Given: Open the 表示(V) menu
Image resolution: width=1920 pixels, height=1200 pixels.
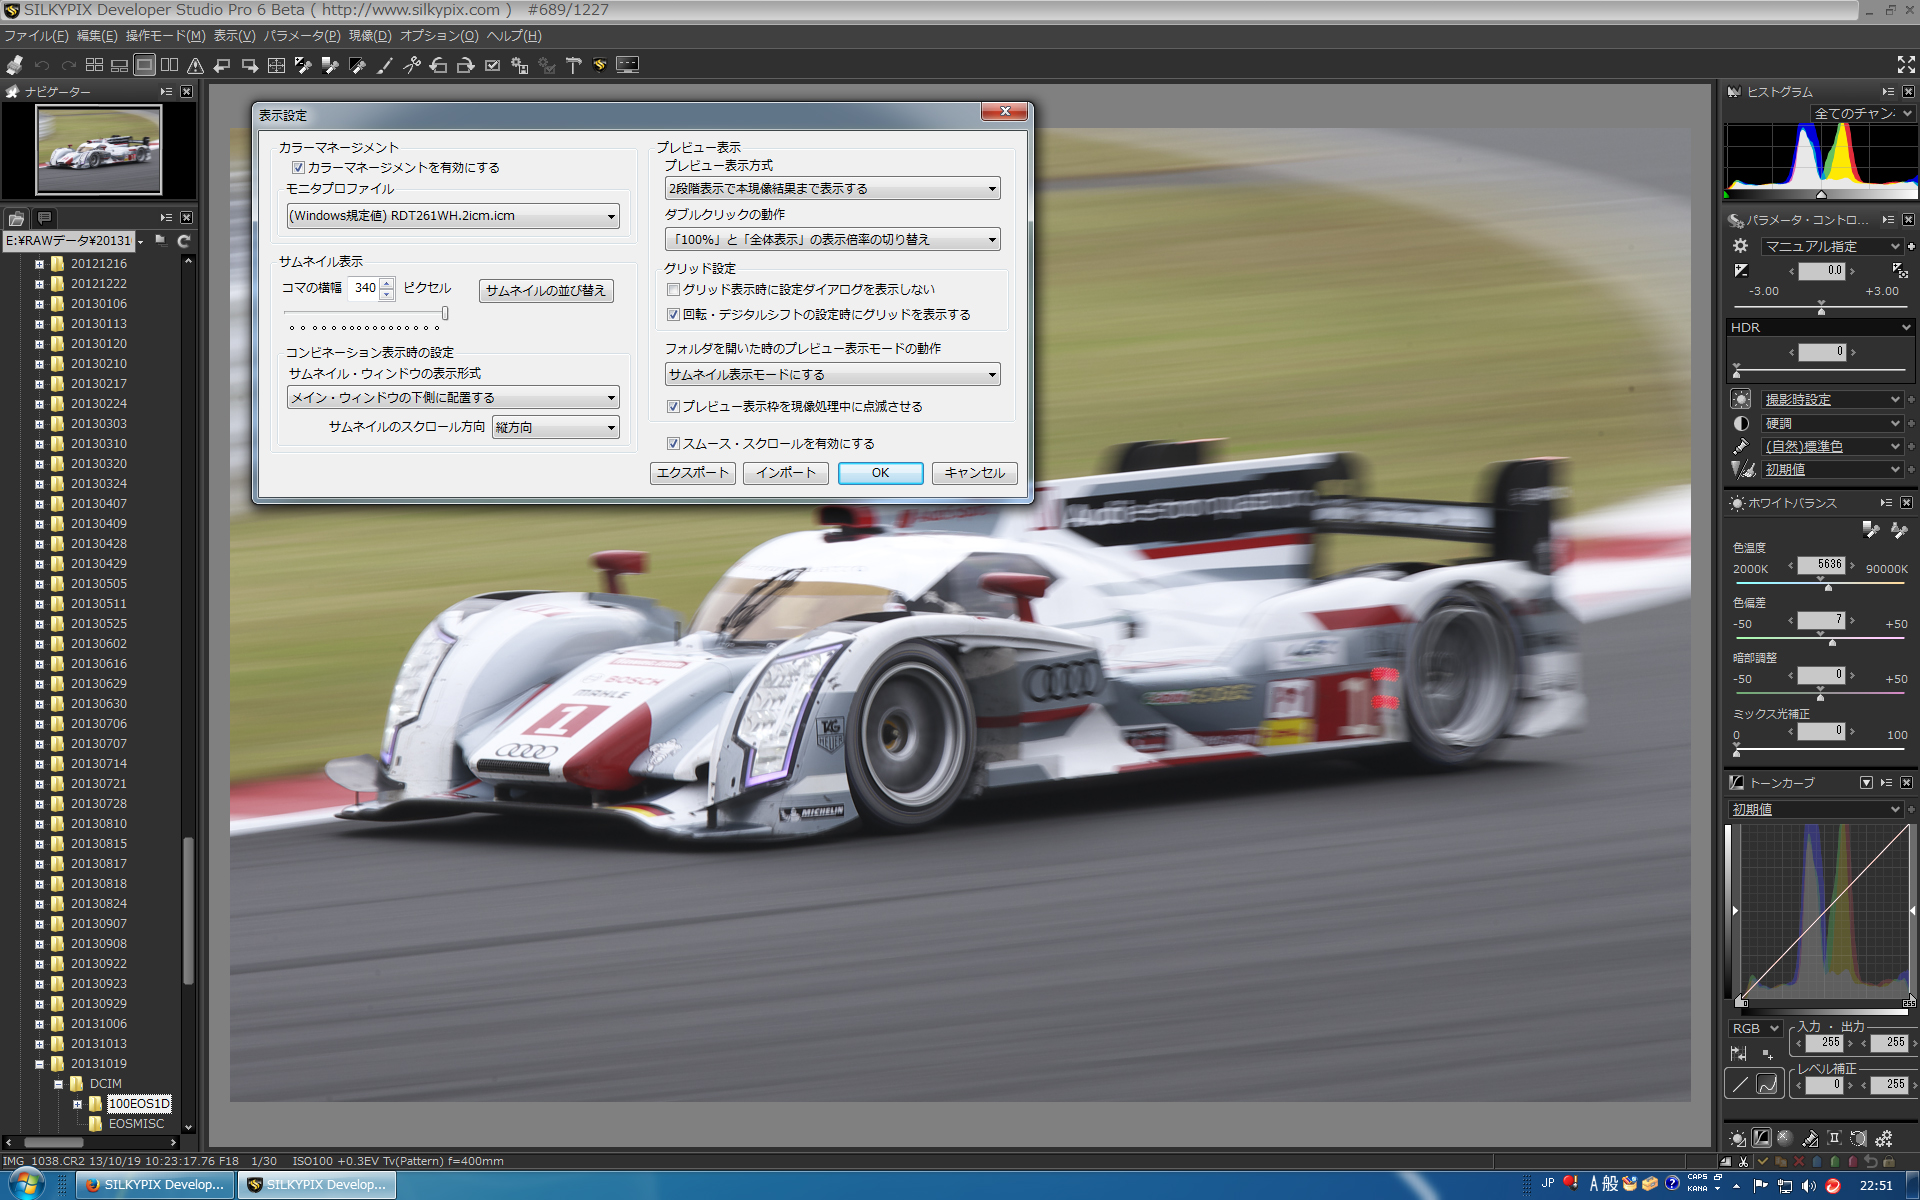Looking at the screenshot, I should click(x=235, y=36).
